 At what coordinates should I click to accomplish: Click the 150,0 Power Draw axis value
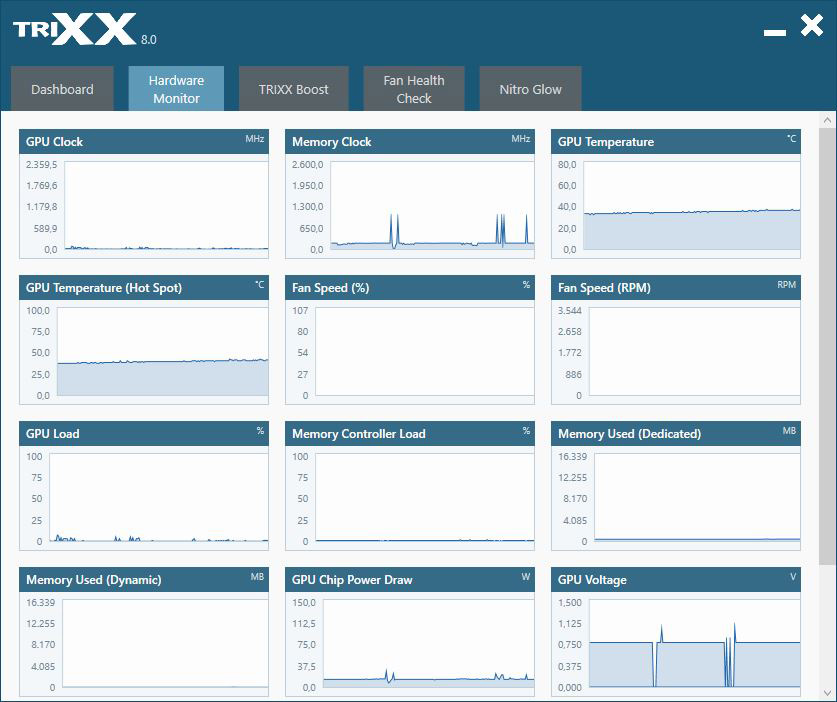tap(304, 602)
